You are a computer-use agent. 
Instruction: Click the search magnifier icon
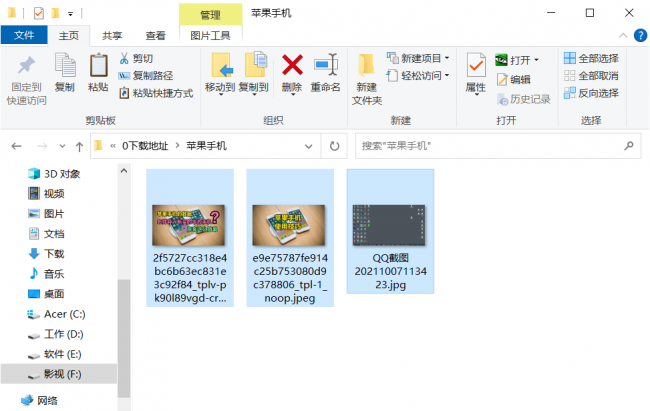coord(629,146)
